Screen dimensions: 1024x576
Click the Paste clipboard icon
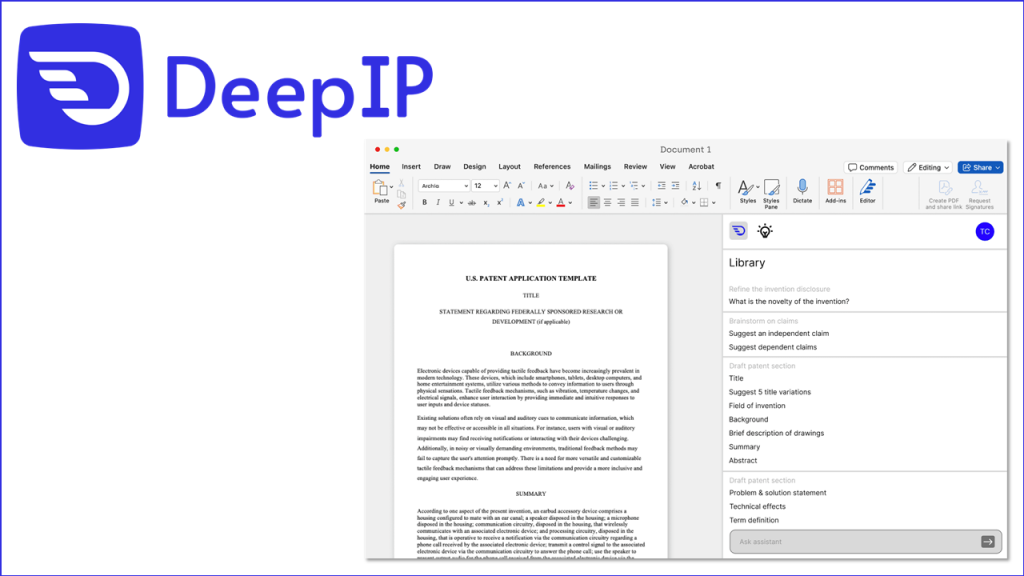[381, 188]
